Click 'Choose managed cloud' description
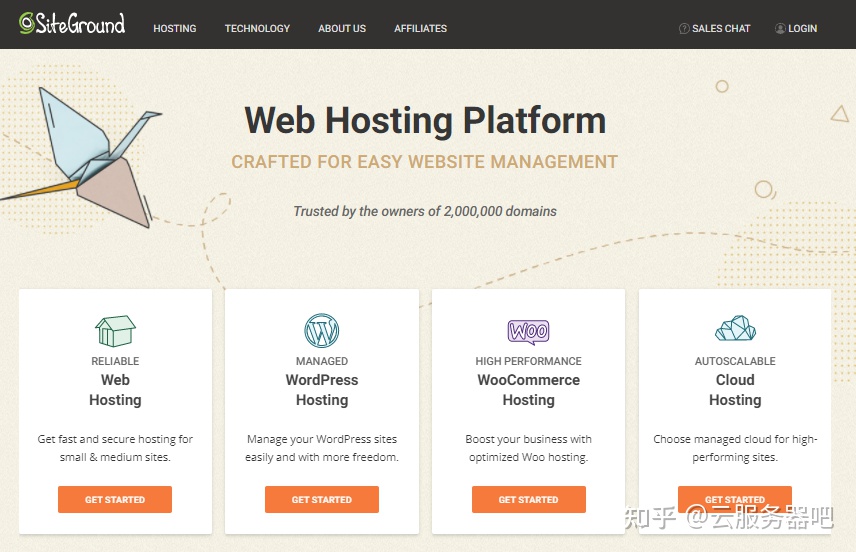The image size is (856, 552). tap(735, 448)
